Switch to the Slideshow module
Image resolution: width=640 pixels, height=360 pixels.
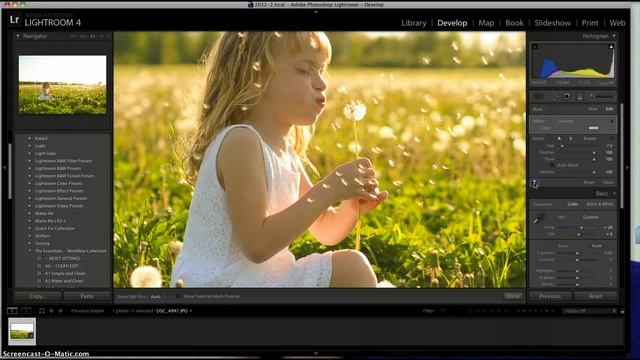point(553,23)
